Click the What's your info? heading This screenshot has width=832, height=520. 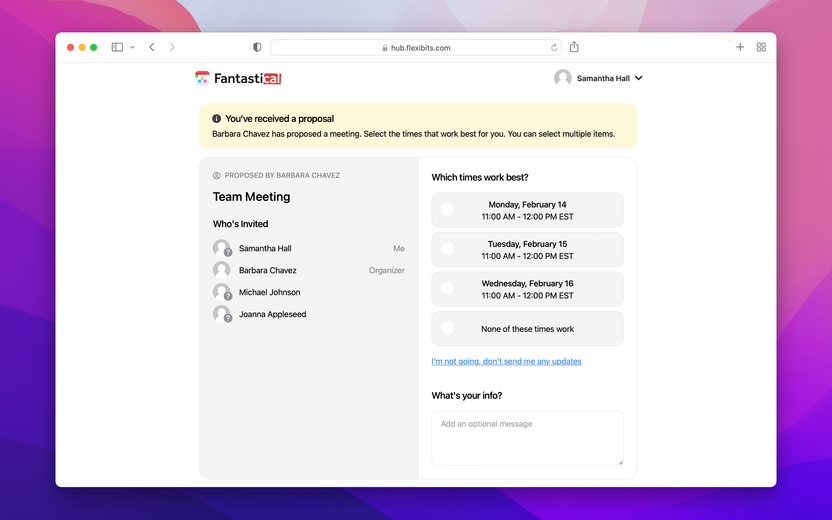(466, 395)
